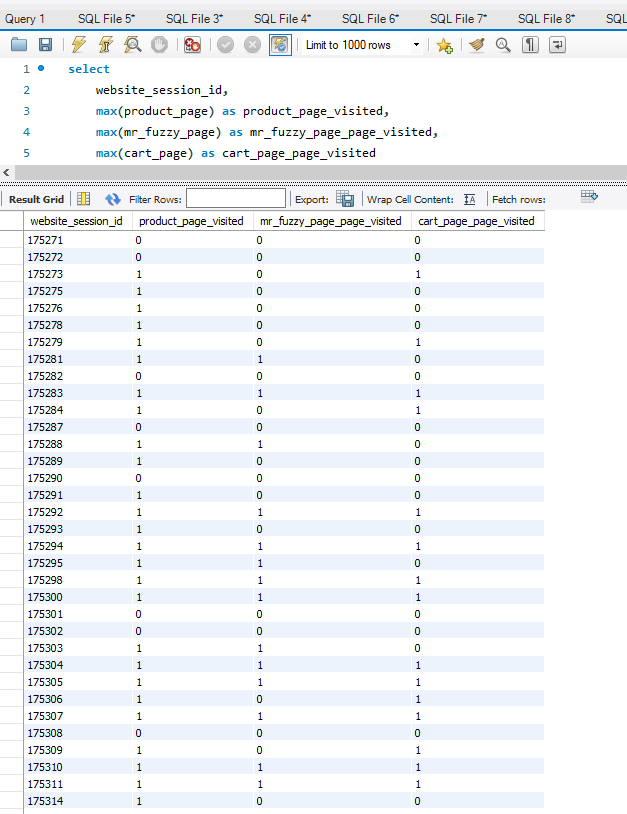Sort by the website_session_id column header

tap(77, 221)
